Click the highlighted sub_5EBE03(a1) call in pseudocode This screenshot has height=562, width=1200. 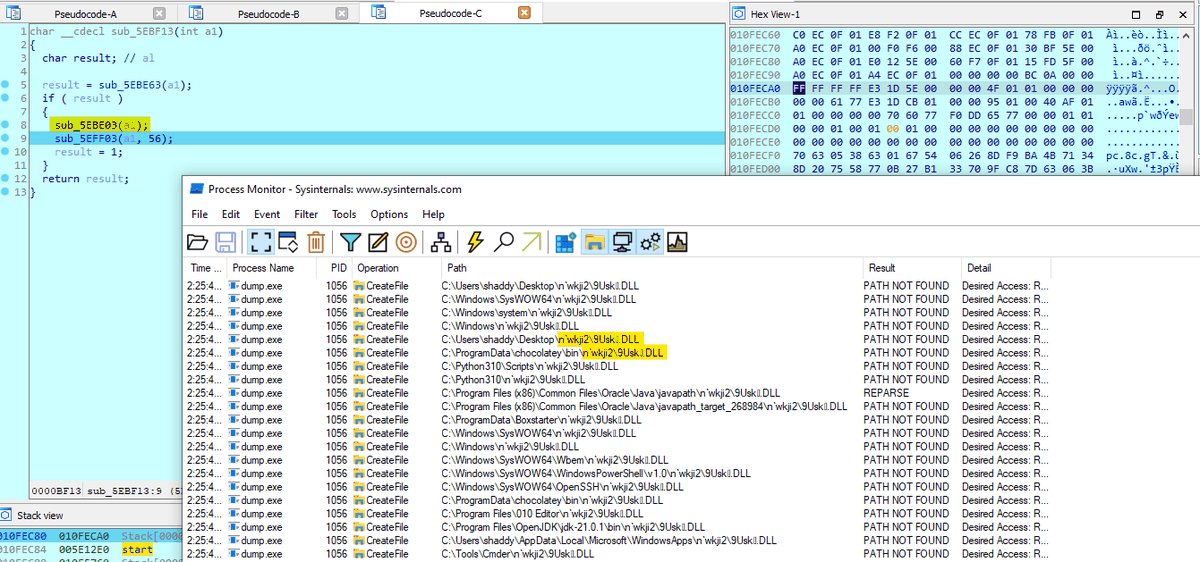click(101, 125)
